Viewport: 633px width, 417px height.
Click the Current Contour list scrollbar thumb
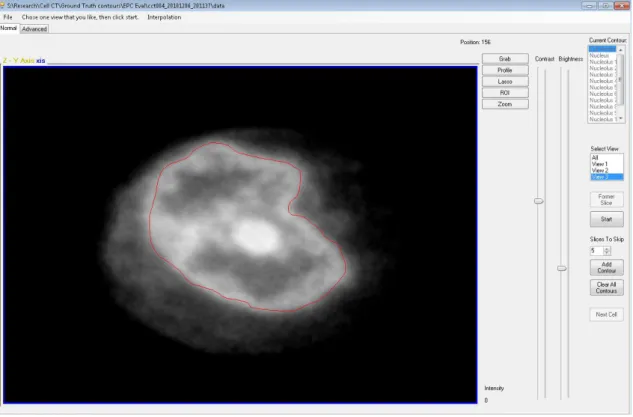pos(620,79)
